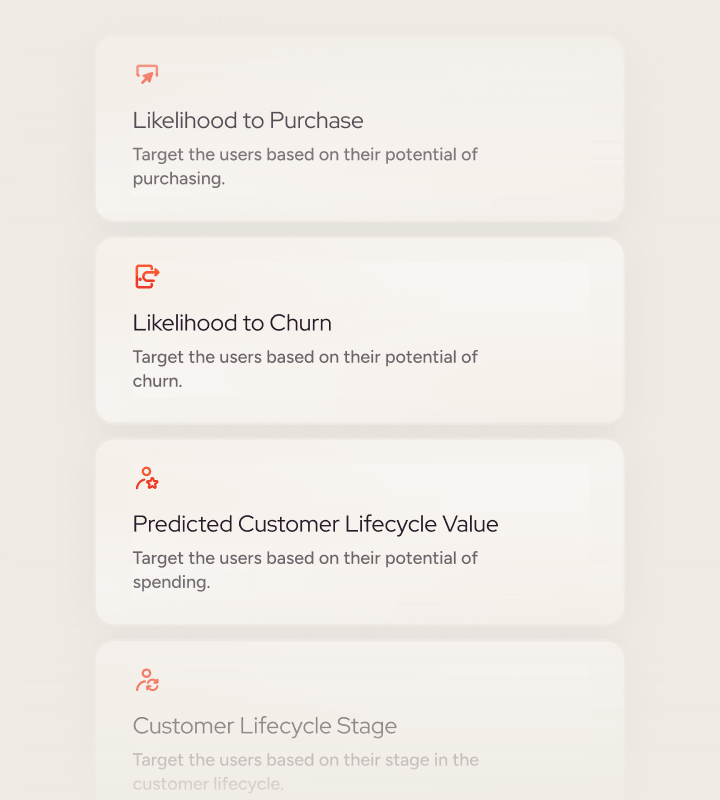Select Predicted Customer Lifecycle Value title
Viewport: 720px width, 800px height.
coord(315,524)
